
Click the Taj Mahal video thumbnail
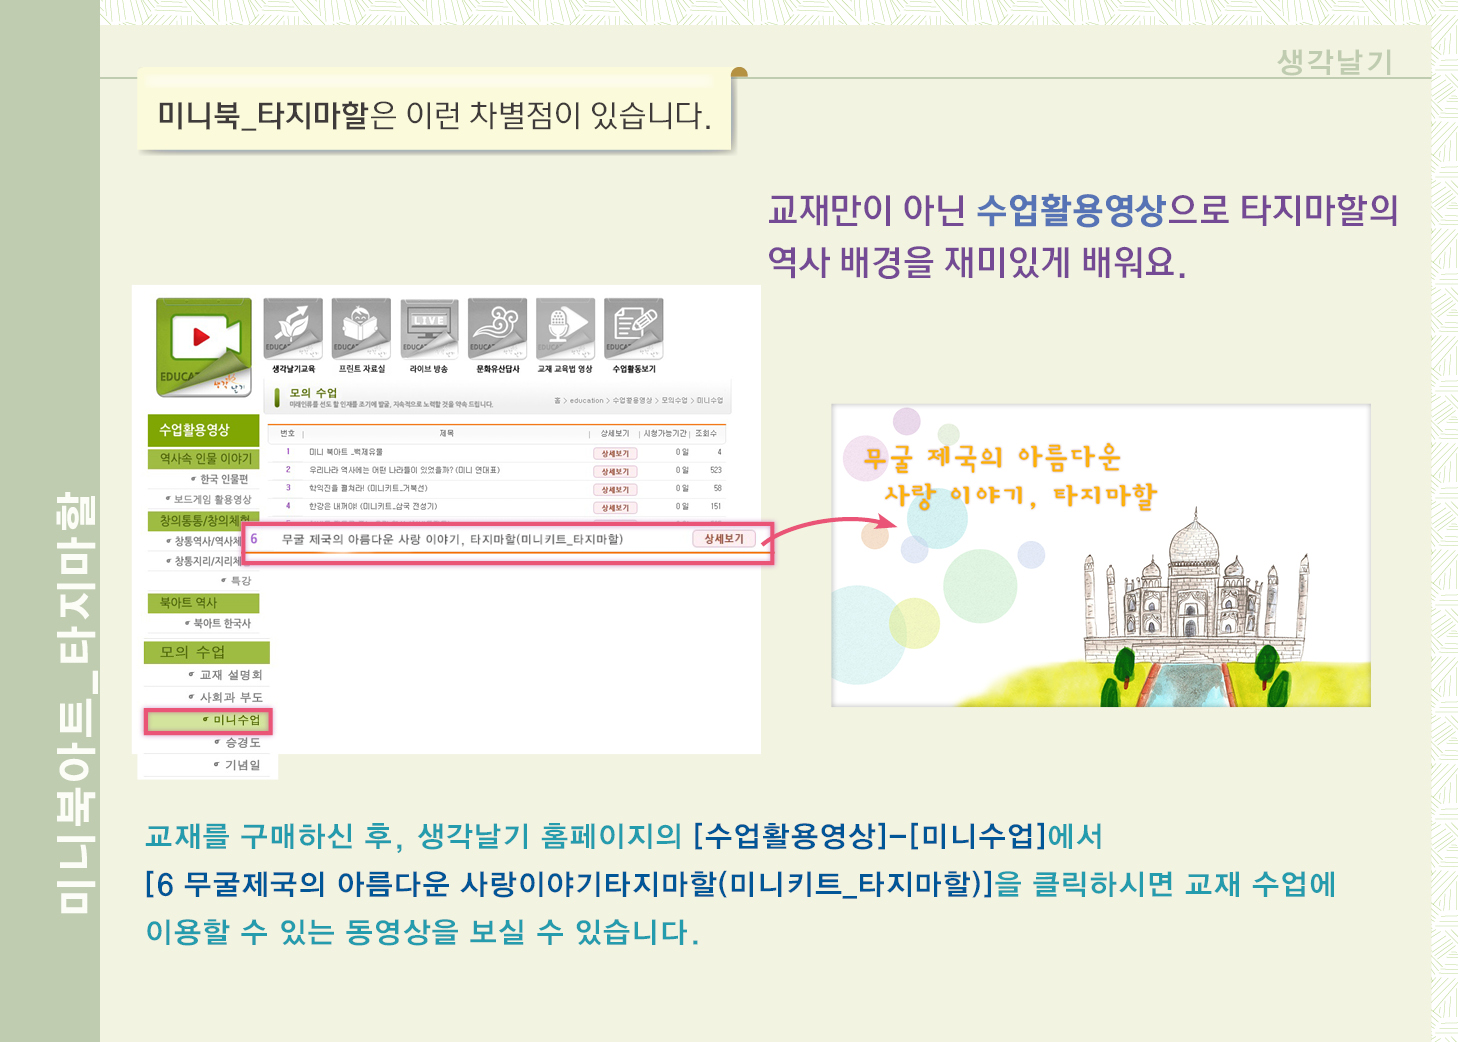click(1100, 556)
